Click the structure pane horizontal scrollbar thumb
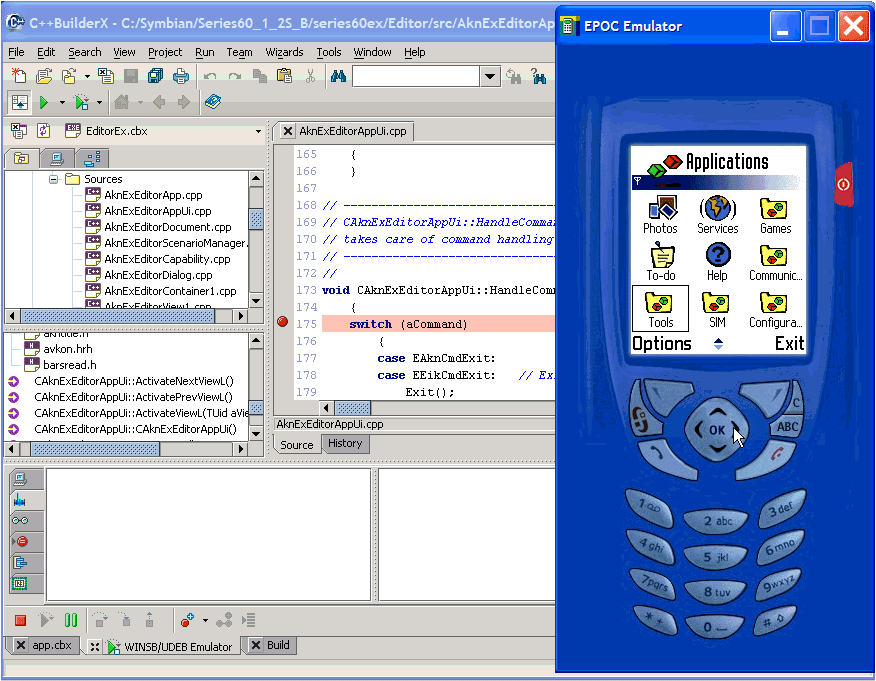 95,449
